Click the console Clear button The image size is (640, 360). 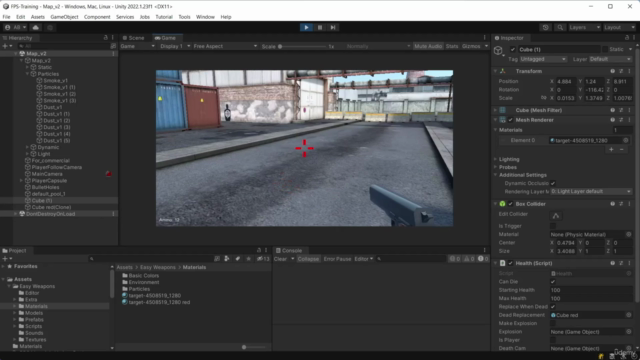click(280, 259)
